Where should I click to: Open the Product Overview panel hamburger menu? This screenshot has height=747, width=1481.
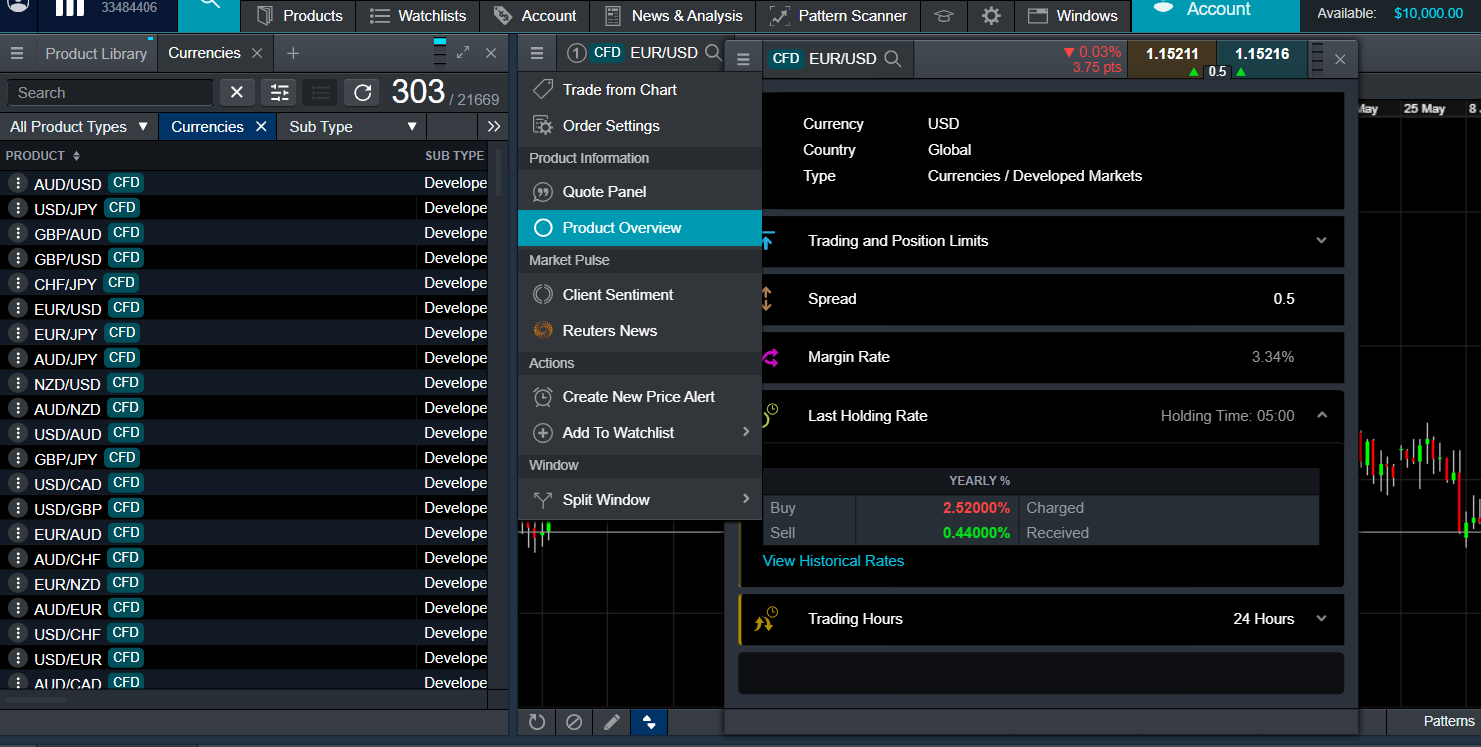[x=743, y=59]
